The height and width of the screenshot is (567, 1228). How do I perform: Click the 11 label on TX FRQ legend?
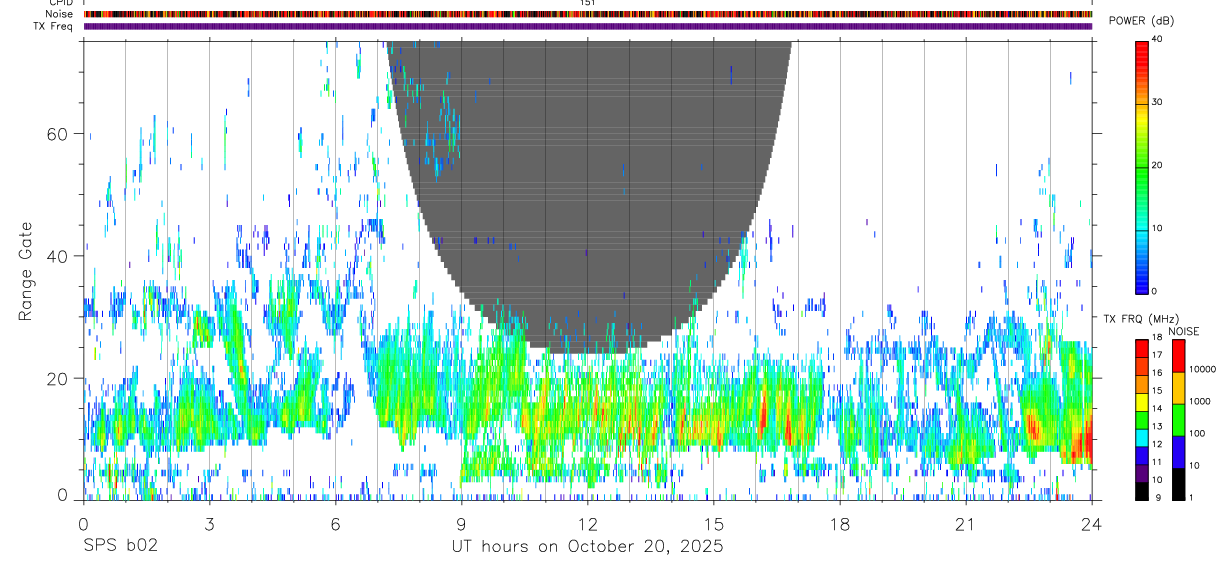1158,462
